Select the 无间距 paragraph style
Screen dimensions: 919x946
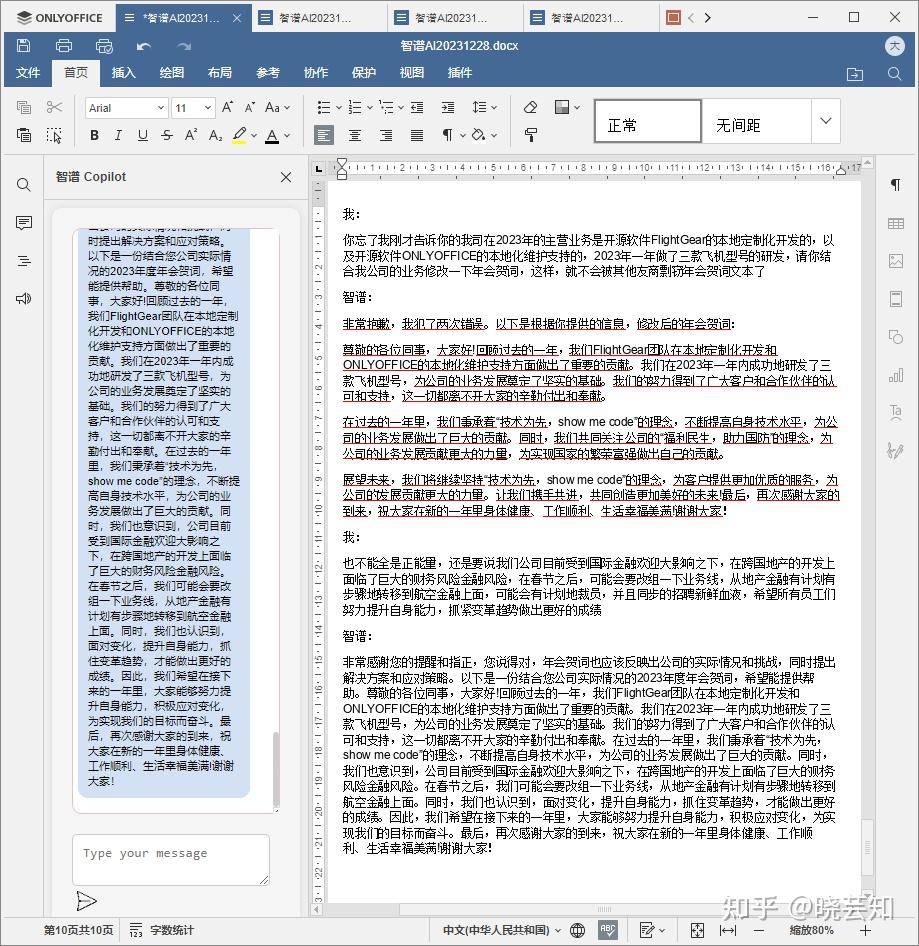[757, 121]
